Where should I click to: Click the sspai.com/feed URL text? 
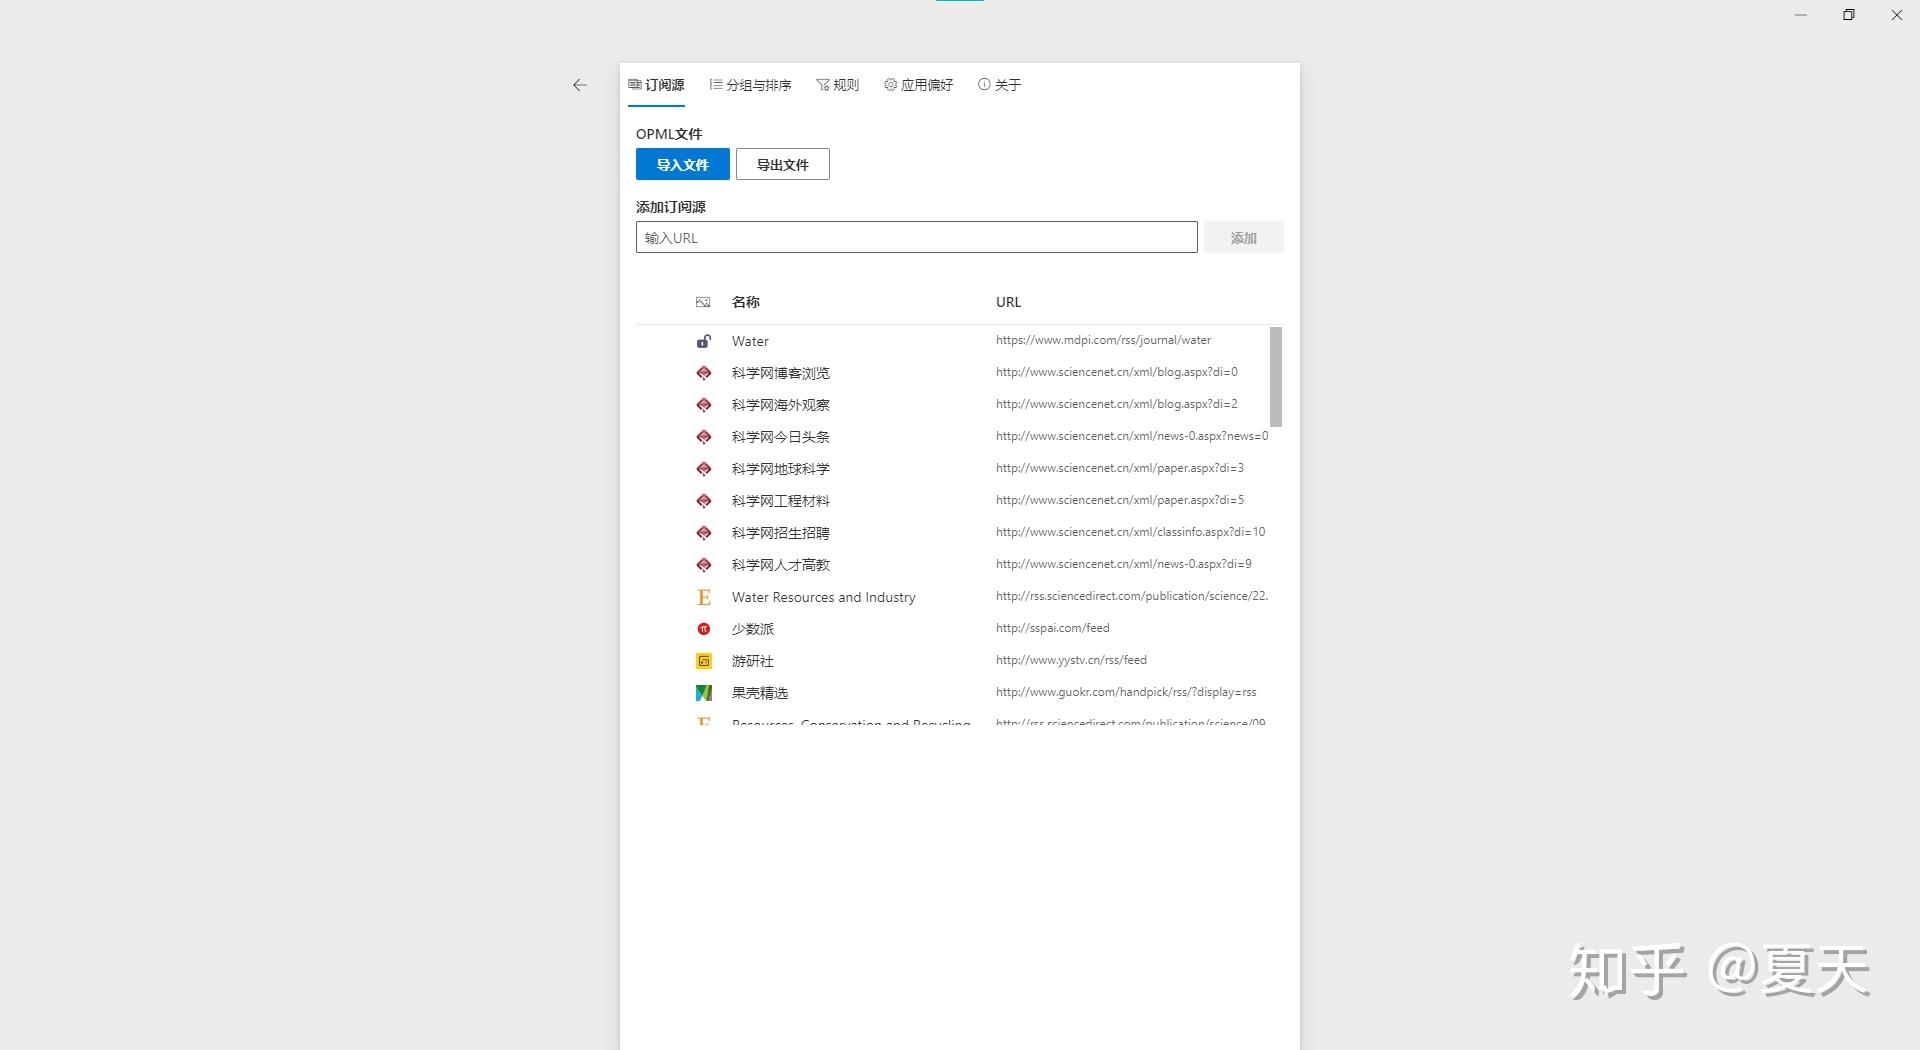[1051, 627]
